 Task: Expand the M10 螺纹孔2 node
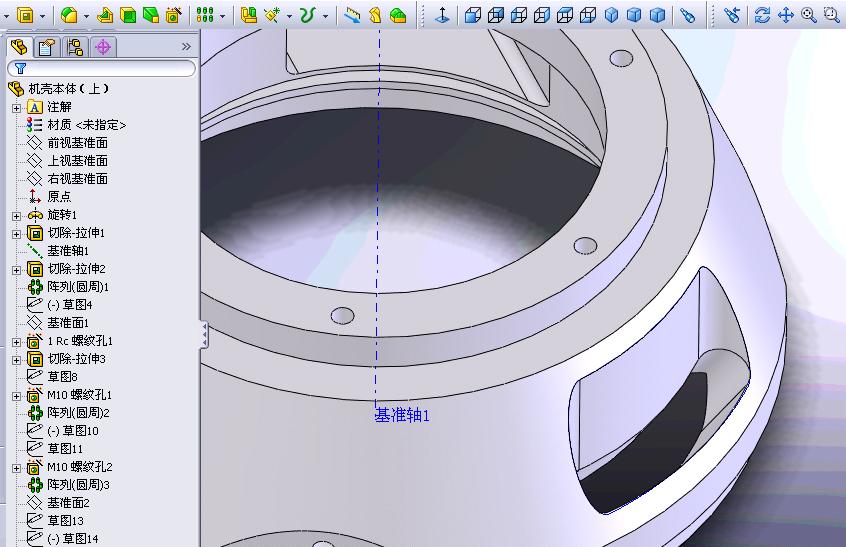coord(16,468)
